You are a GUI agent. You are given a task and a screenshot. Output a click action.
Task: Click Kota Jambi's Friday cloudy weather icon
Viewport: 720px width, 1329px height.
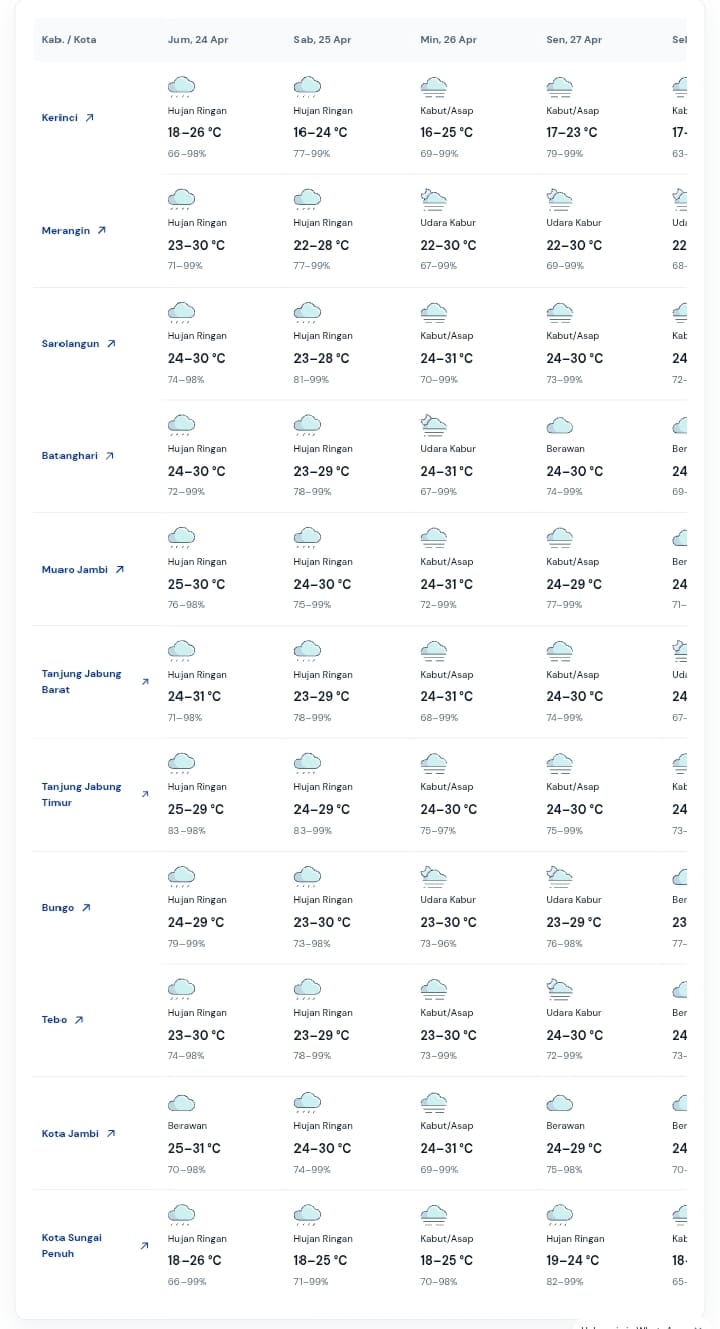[181, 1103]
